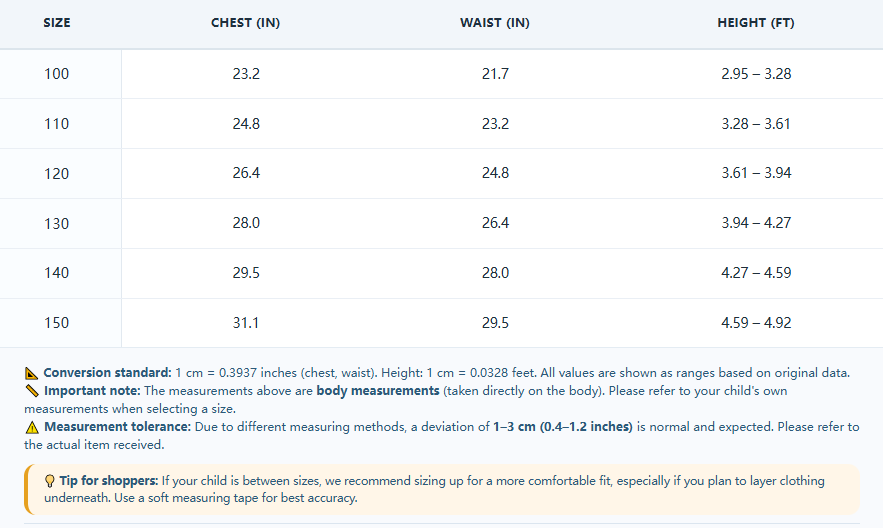Click the lightbulb icon in shoppers tip
This screenshot has width=883, height=528.
[50, 481]
